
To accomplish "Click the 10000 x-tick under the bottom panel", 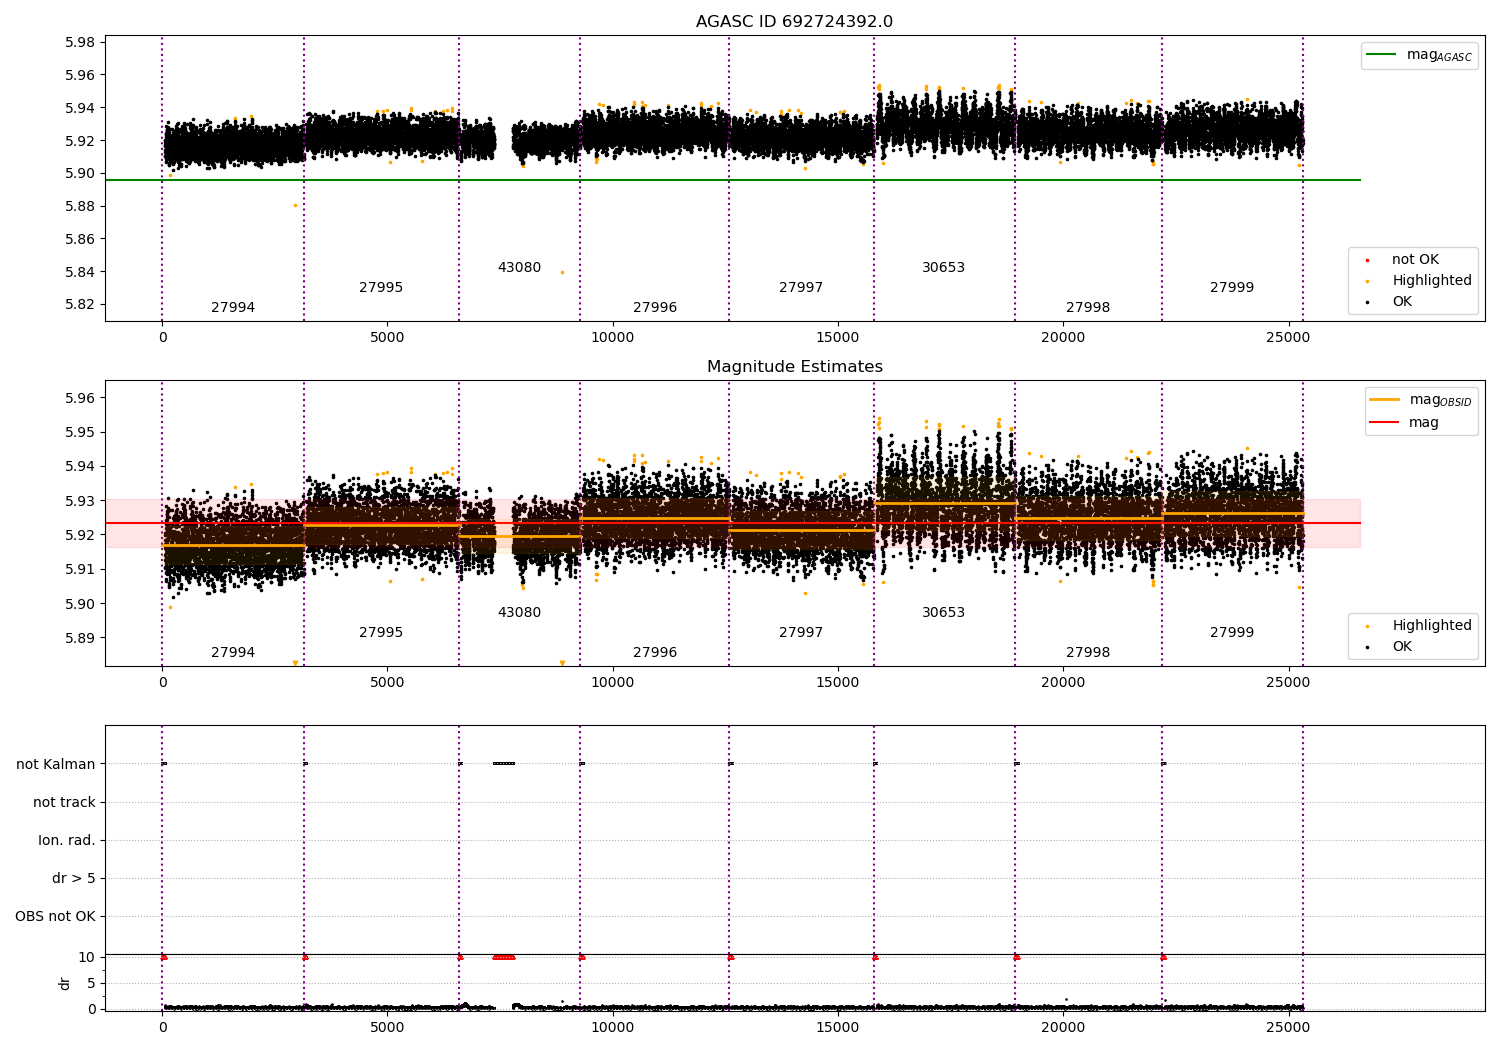I will (x=612, y=1027).
